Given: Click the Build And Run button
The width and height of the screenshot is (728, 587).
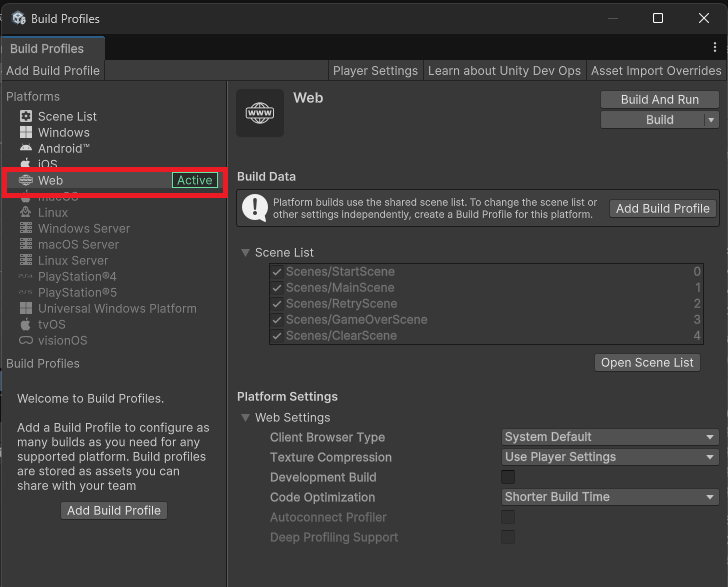Looking at the screenshot, I should [659, 99].
